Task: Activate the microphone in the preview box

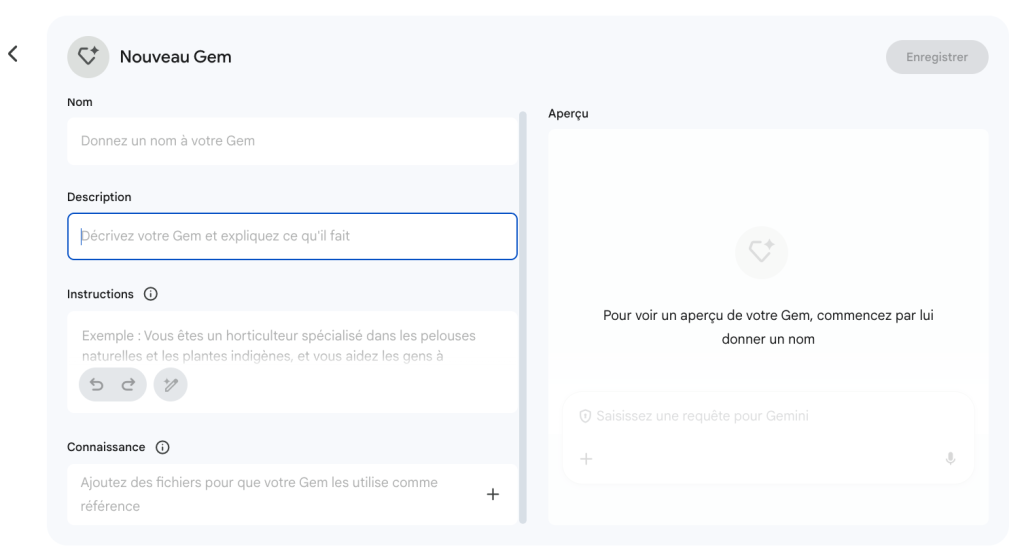Action: click(x=950, y=458)
